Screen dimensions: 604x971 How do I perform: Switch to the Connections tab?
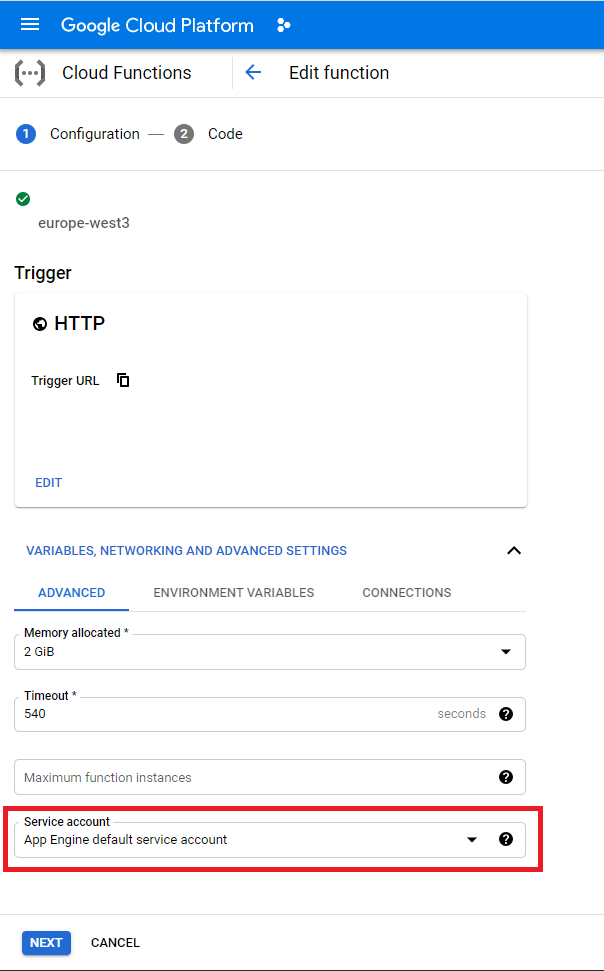pos(406,593)
